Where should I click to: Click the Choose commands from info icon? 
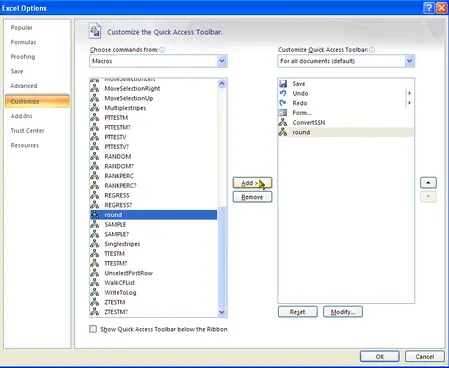point(162,50)
